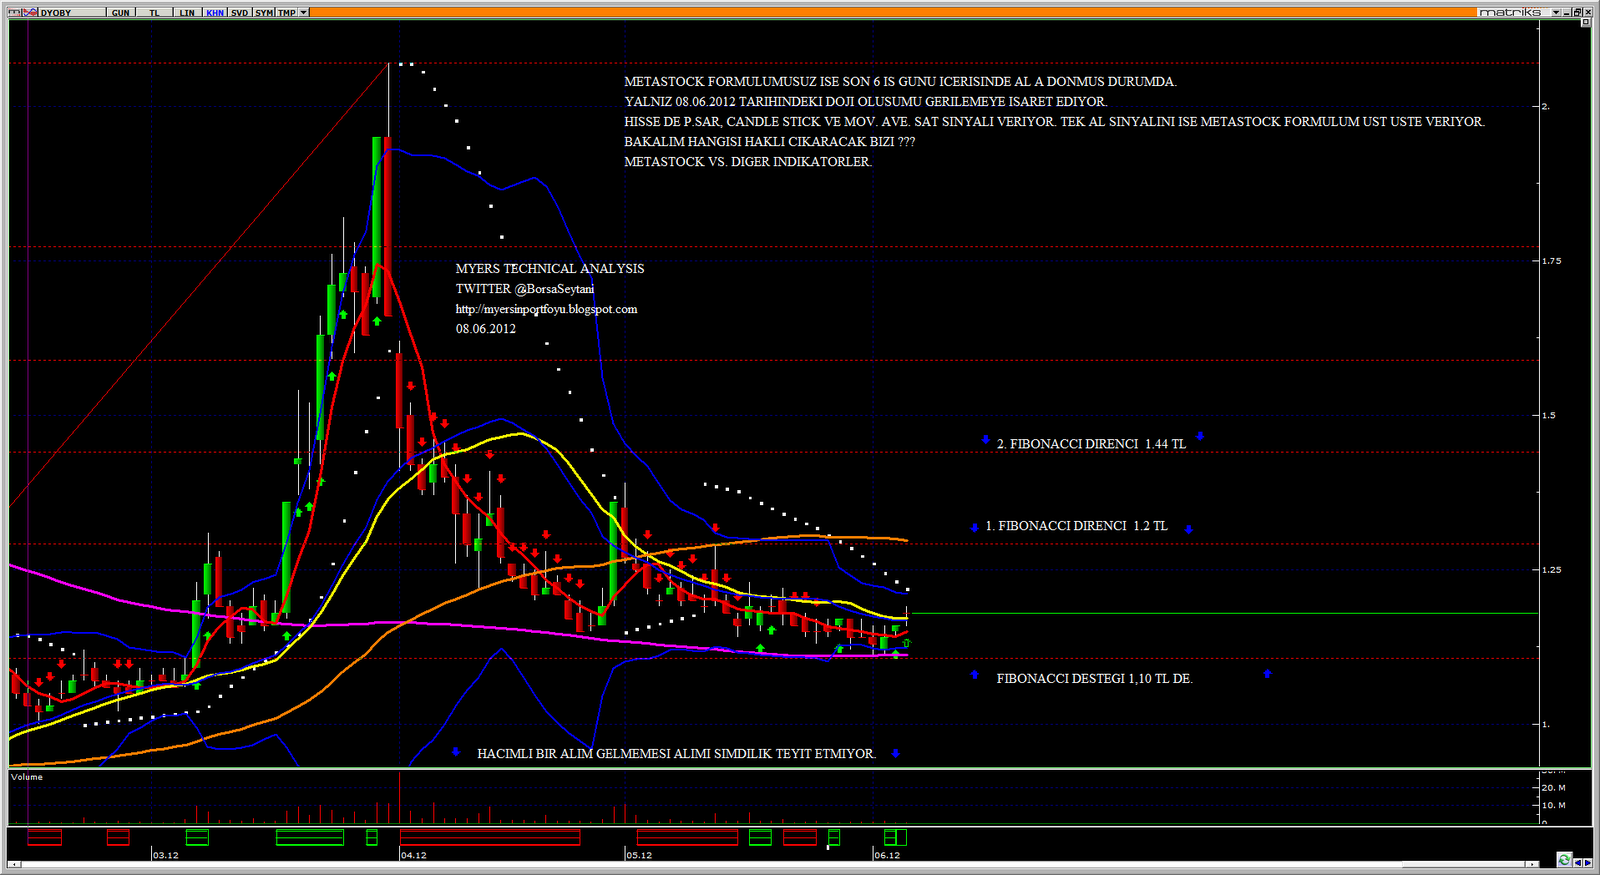Viewport: 1600px width, 875px height.
Task: Click the blue down arrow left of '1. FIBONACCI DIRENCI'
Action: 975,527
